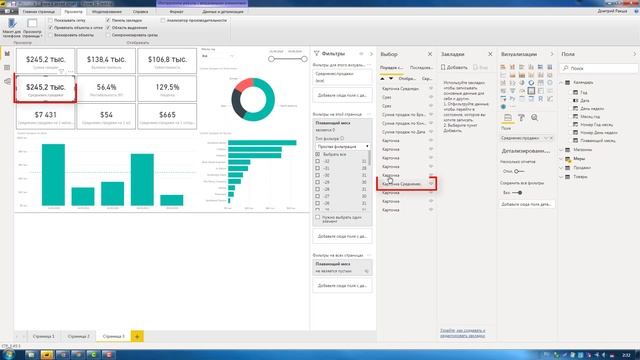The width and height of the screenshot is (640, 360).
Task: Expand the Sales table in Fields
Action: (562, 168)
